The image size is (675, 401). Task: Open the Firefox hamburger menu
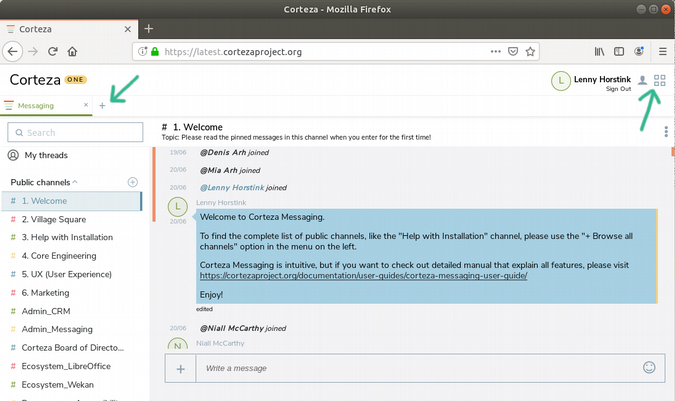(x=662, y=51)
